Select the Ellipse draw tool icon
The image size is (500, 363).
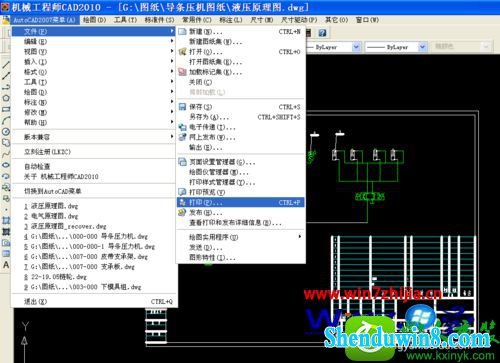(6, 165)
